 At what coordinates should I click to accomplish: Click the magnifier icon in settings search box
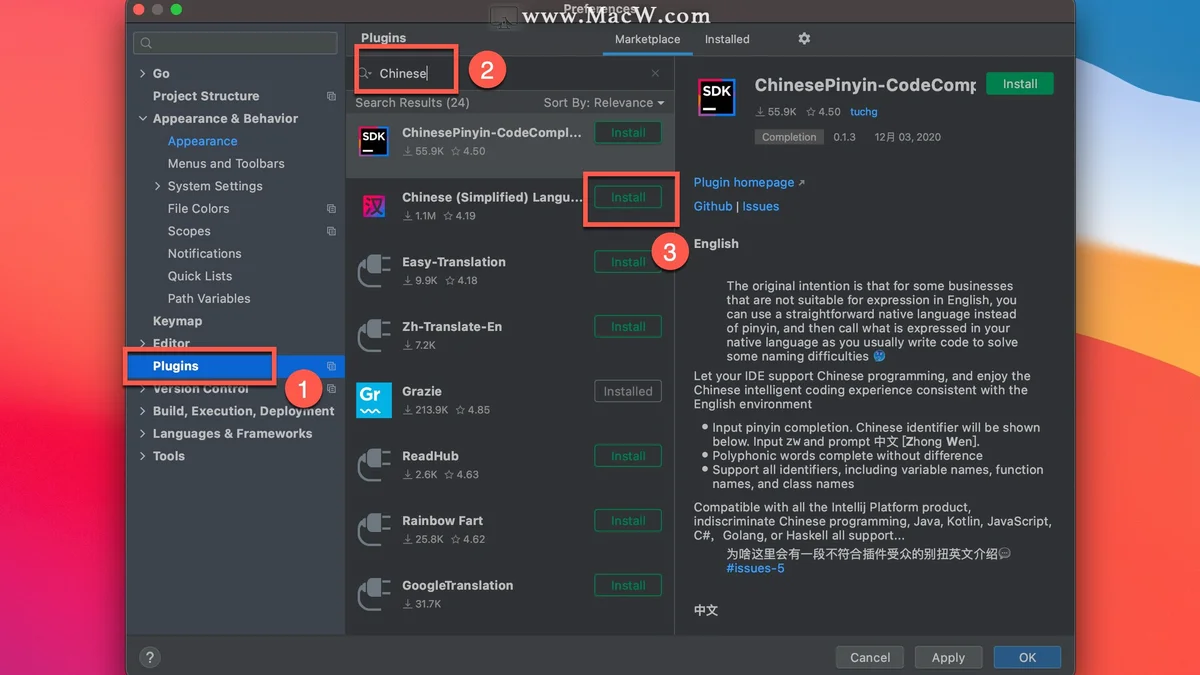[x=147, y=43]
